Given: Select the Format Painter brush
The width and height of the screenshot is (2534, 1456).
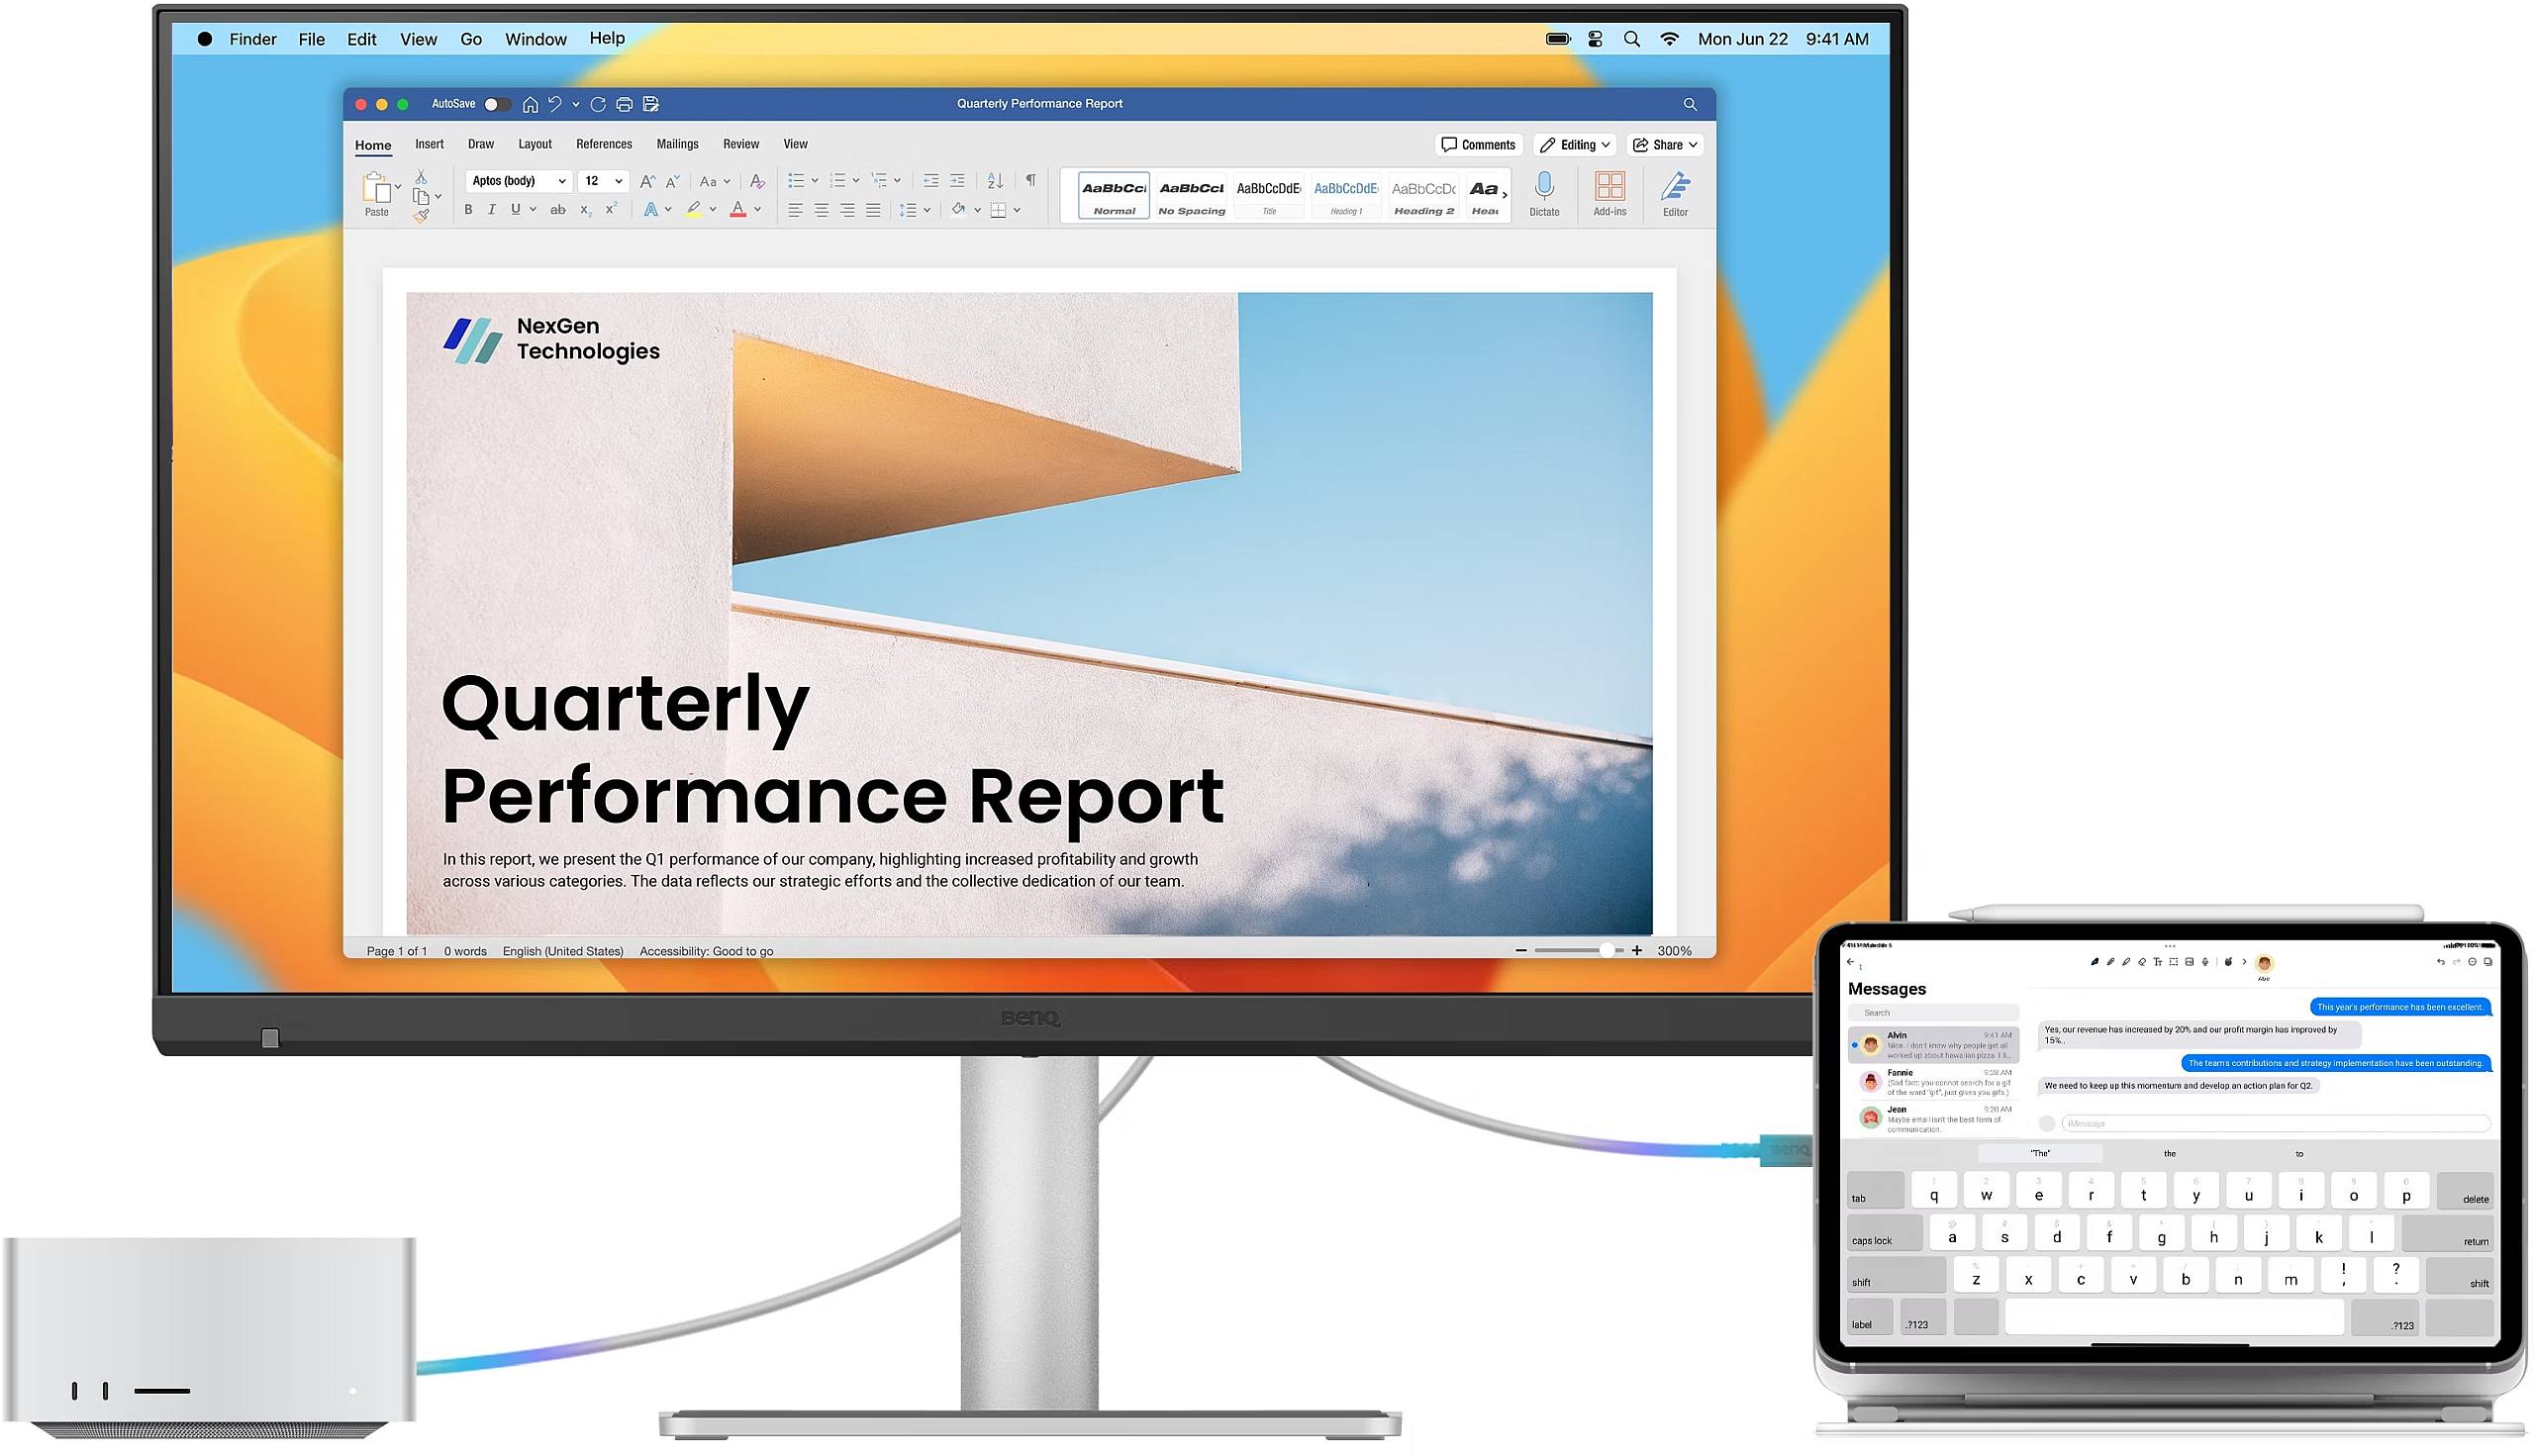Looking at the screenshot, I should click(421, 215).
